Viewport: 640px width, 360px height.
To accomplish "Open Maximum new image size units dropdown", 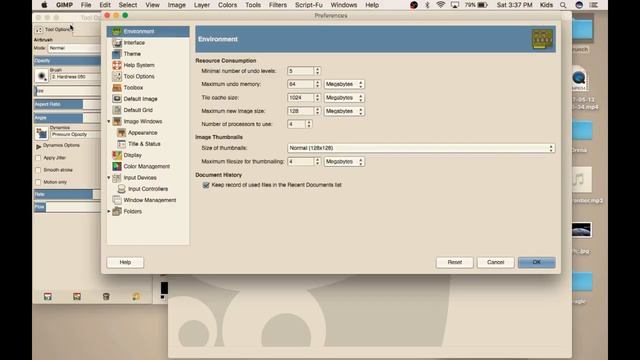I will (x=344, y=111).
